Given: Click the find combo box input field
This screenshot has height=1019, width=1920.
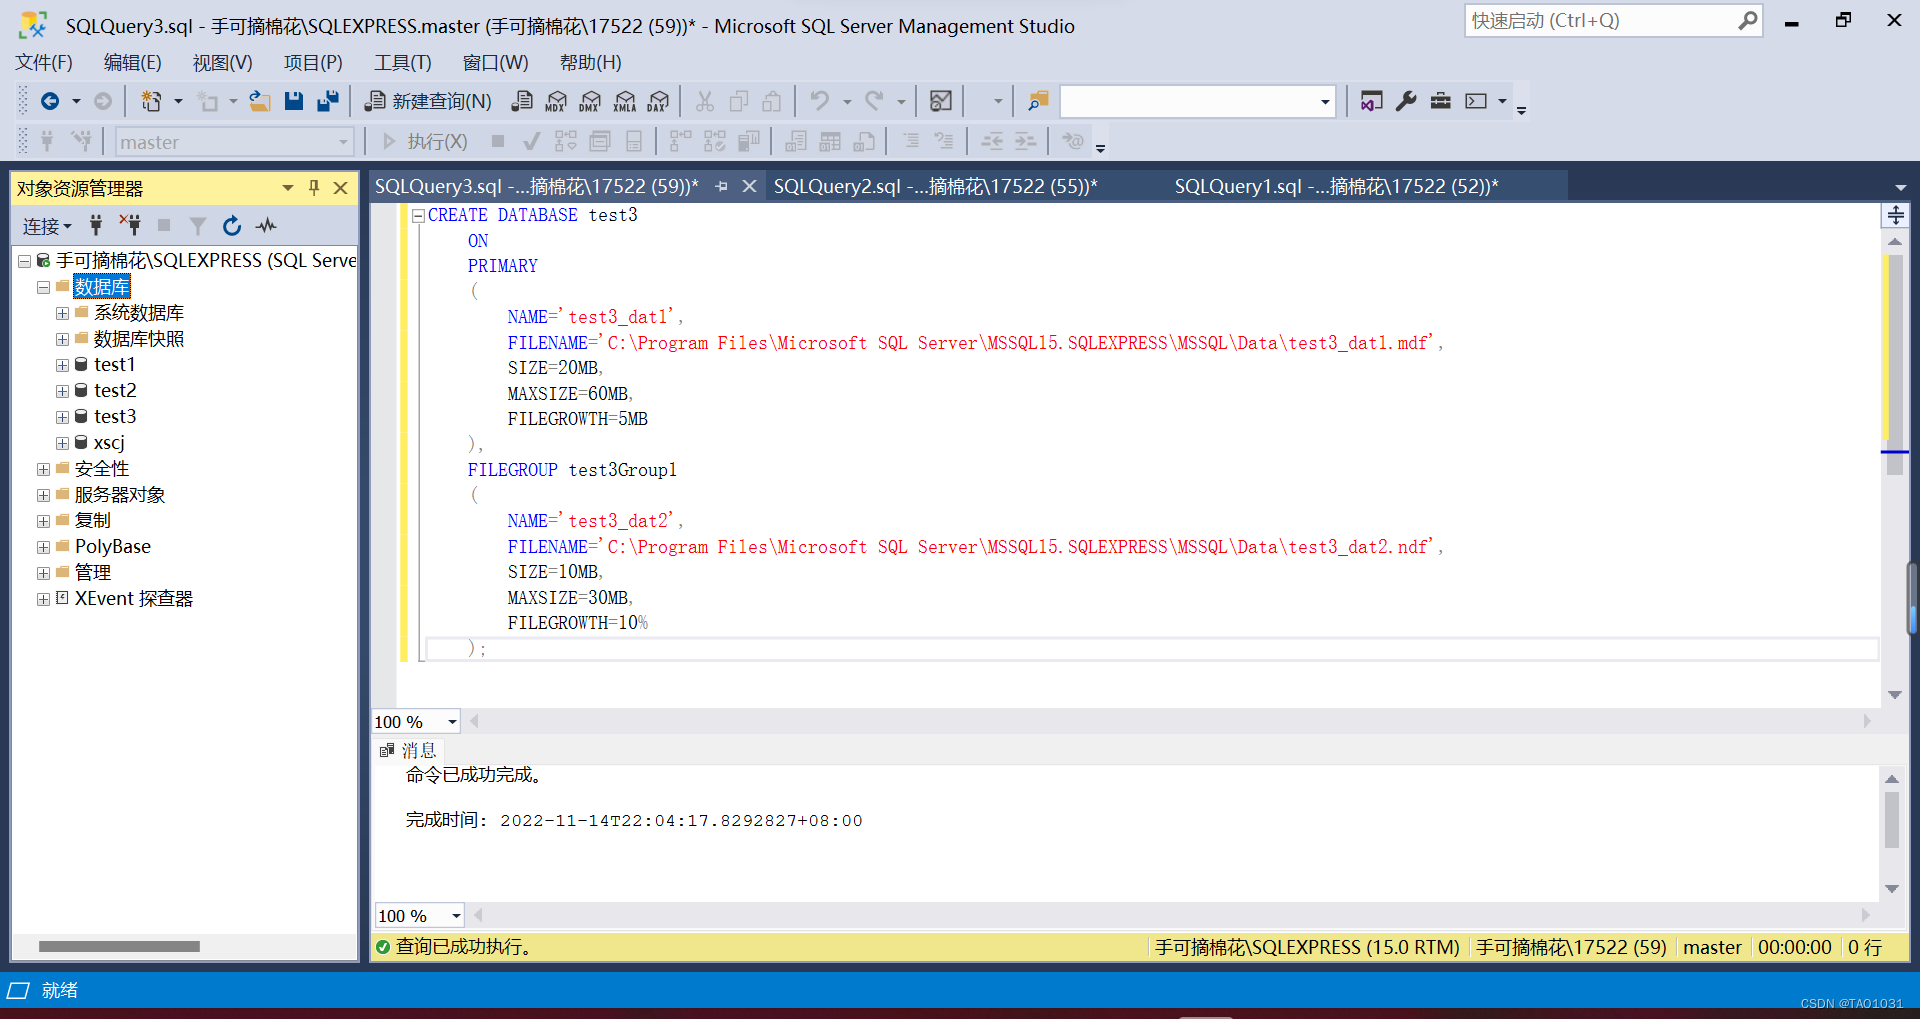Looking at the screenshot, I should click(1187, 101).
